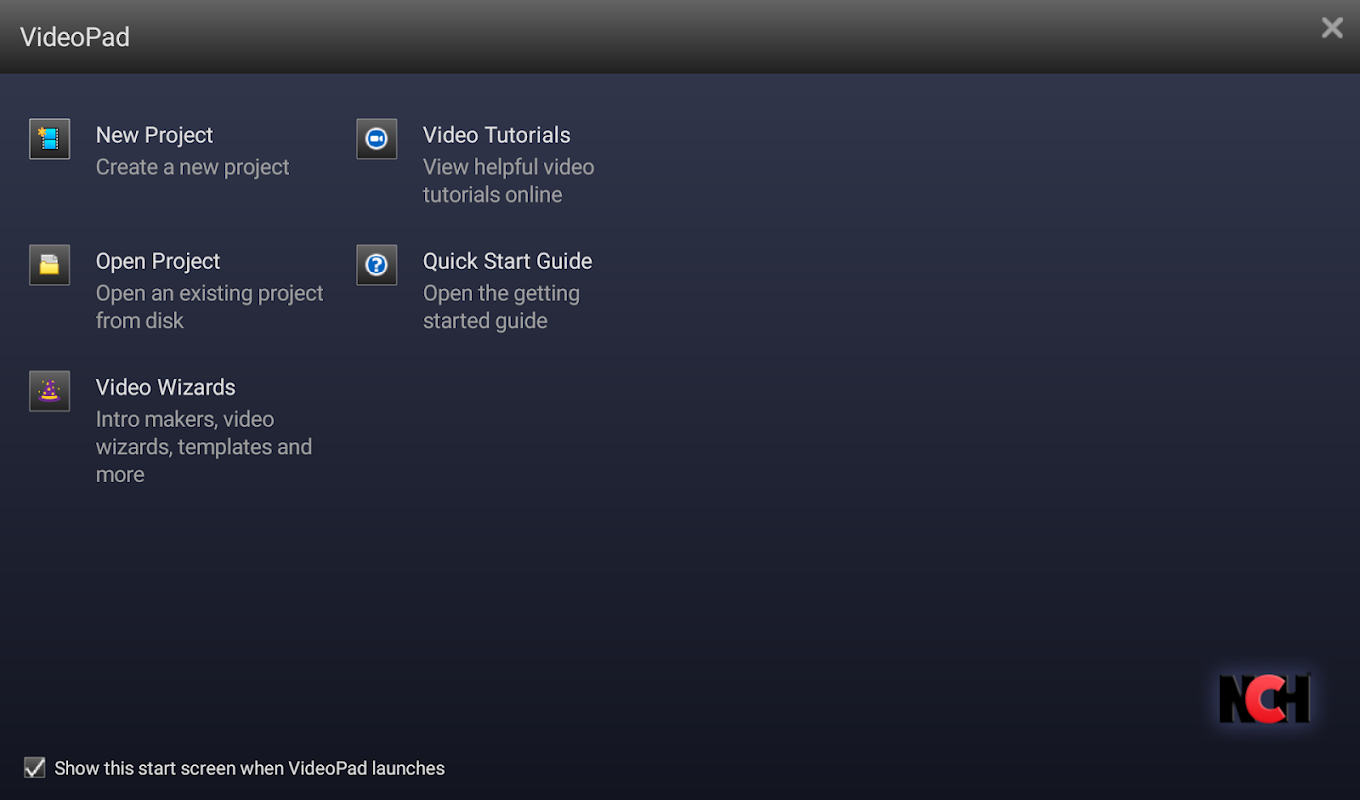Click the Video Wizards wizard hat icon
Image resolution: width=1360 pixels, height=800 pixels.
[49, 391]
